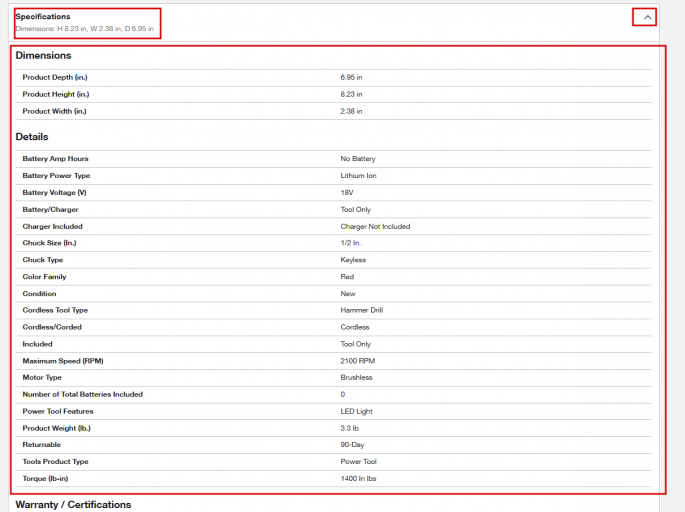The image size is (685, 512).
Task: Click the Battery Power Type label
Action: (56, 176)
